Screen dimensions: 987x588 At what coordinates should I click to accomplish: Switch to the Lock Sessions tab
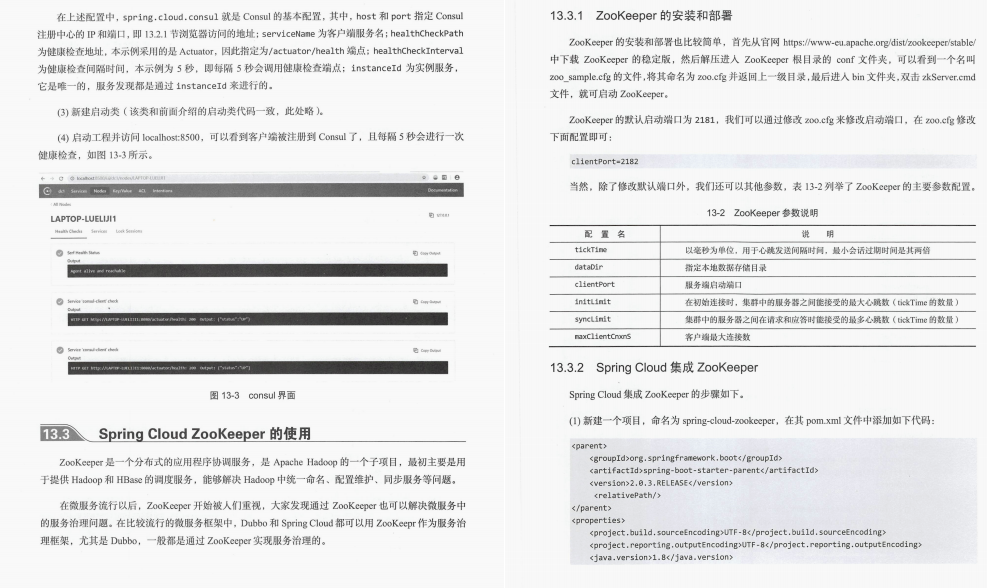point(129,231)
